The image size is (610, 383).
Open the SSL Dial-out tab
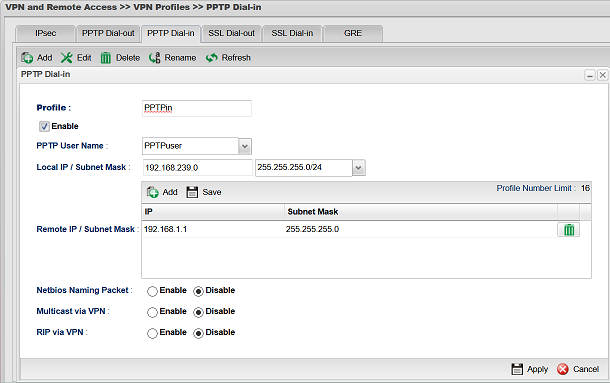pyautogui.click(x=231, y=33)
